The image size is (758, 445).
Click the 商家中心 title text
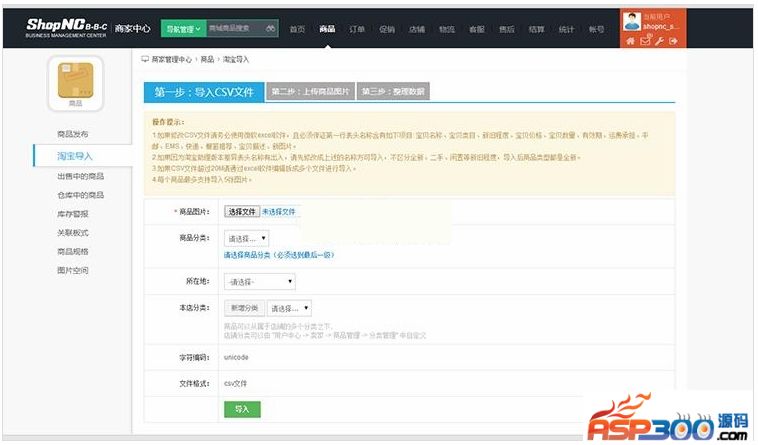point(132,29)
